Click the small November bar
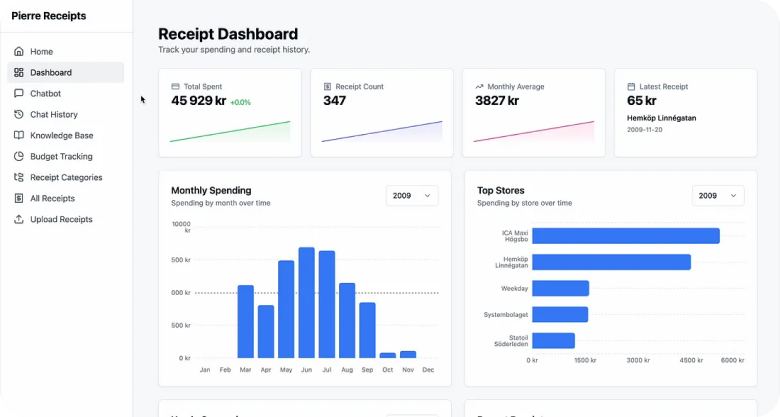The width and height of the screenshot is (780, 417). pyautogui.click(x=408, y=355)
